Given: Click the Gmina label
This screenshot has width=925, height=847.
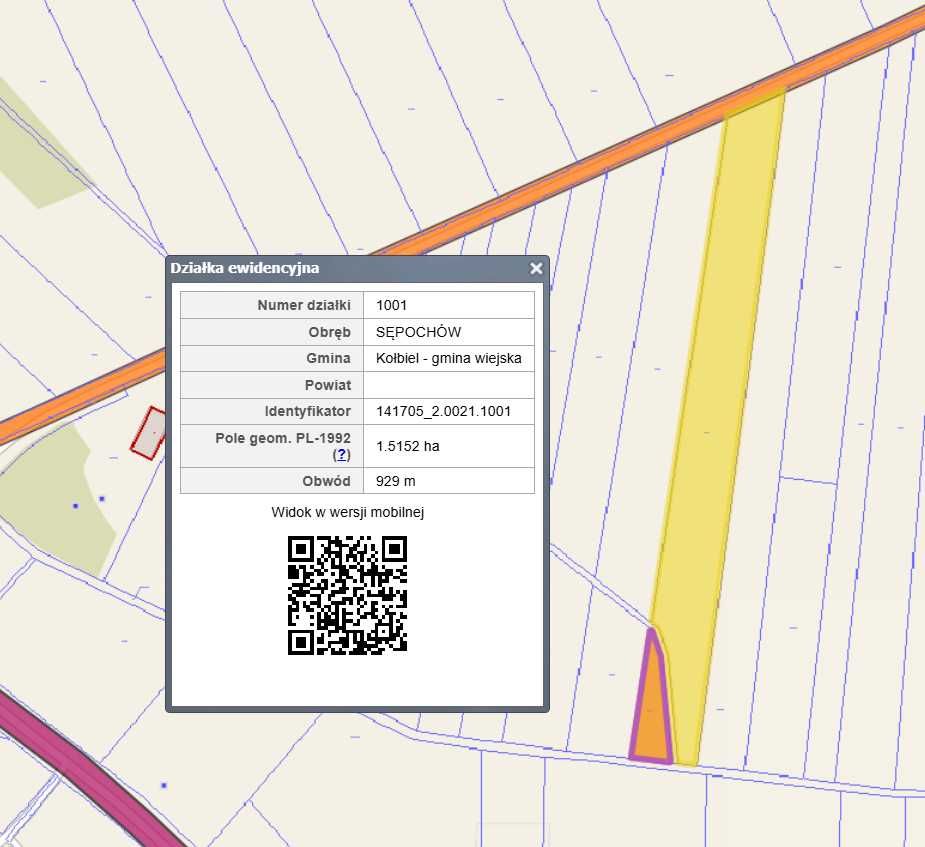Looking at the screenshot, I should coord(328,358).
